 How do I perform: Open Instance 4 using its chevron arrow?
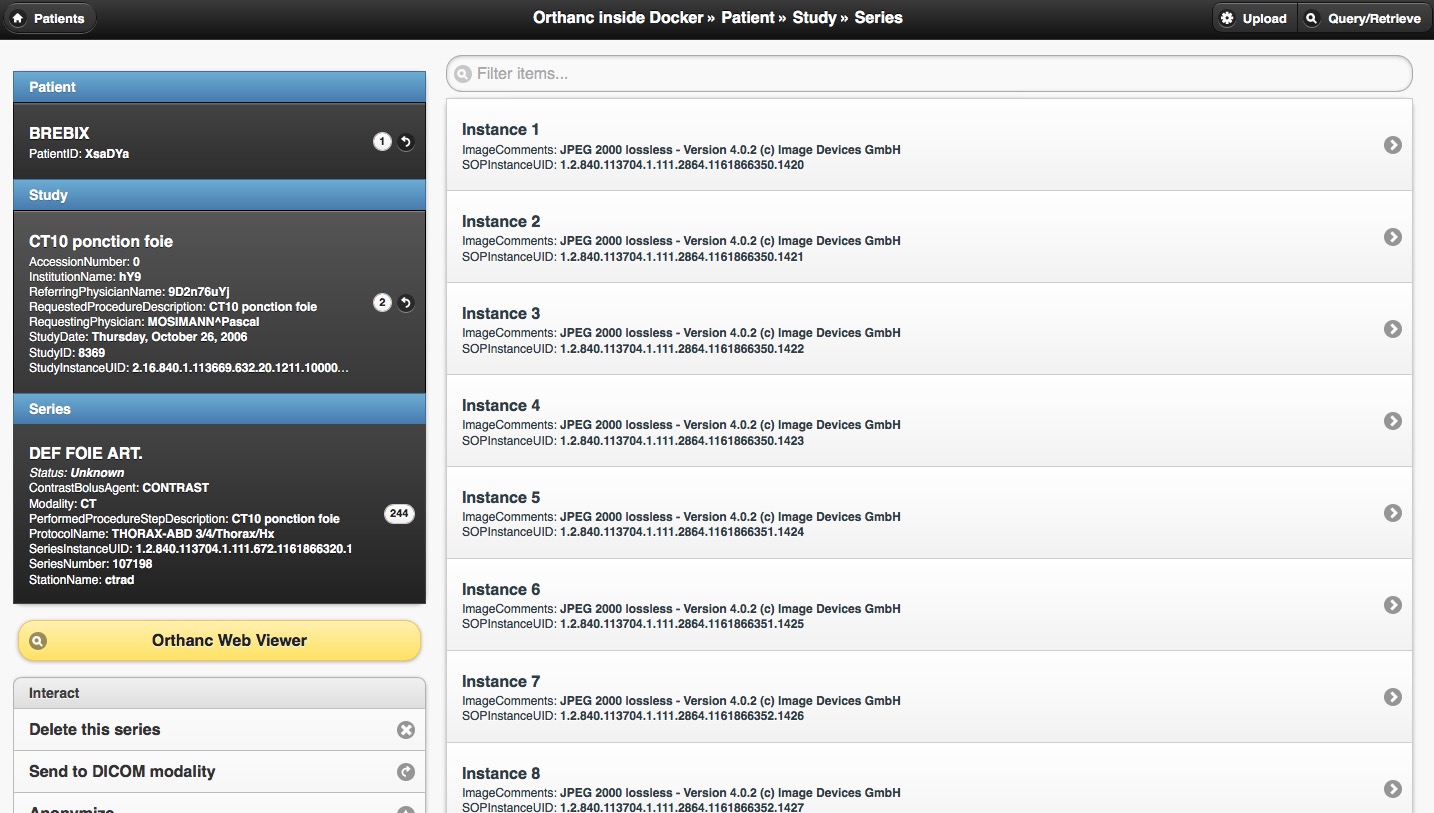click(x=1392, y=421)
